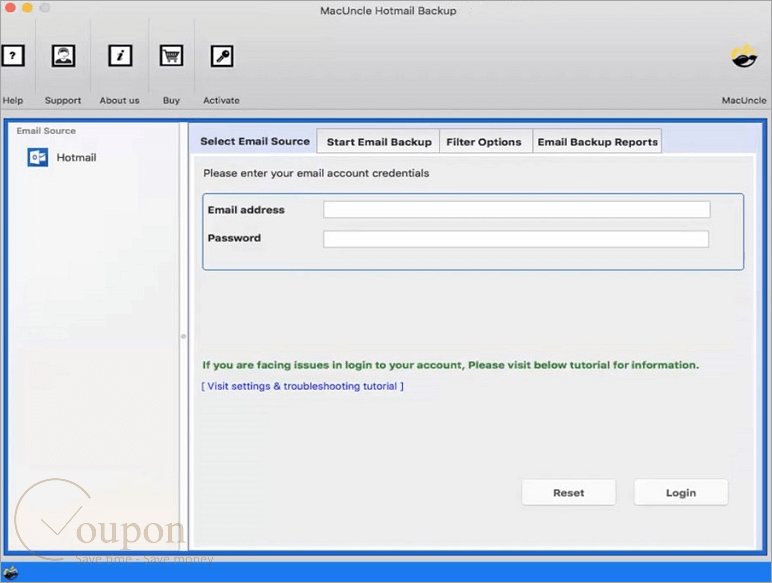The width and height of the screenshot is (772, 583).
Task: Click the MacUncle label text
Action: click(744, 100)
